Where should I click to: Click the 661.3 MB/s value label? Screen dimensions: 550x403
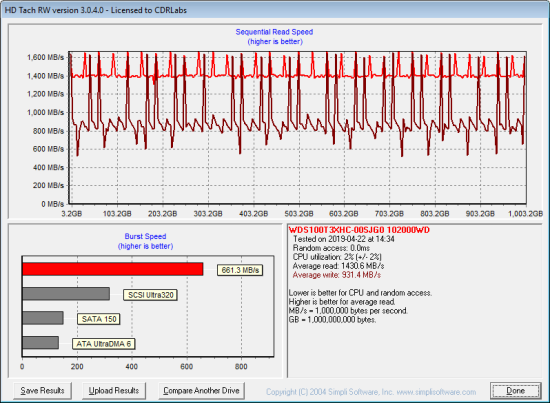tap(240, 270)
